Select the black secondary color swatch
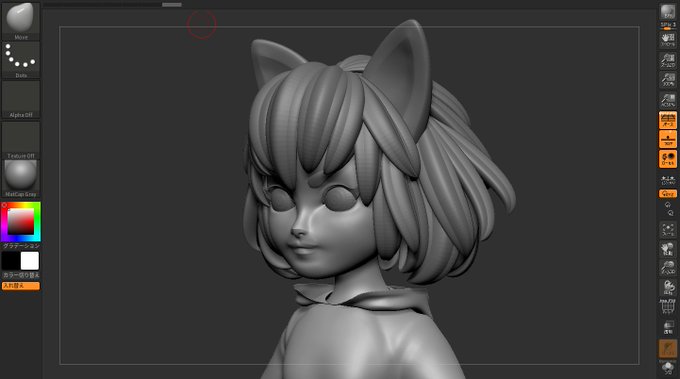680x379 pixels. point(10,261)
